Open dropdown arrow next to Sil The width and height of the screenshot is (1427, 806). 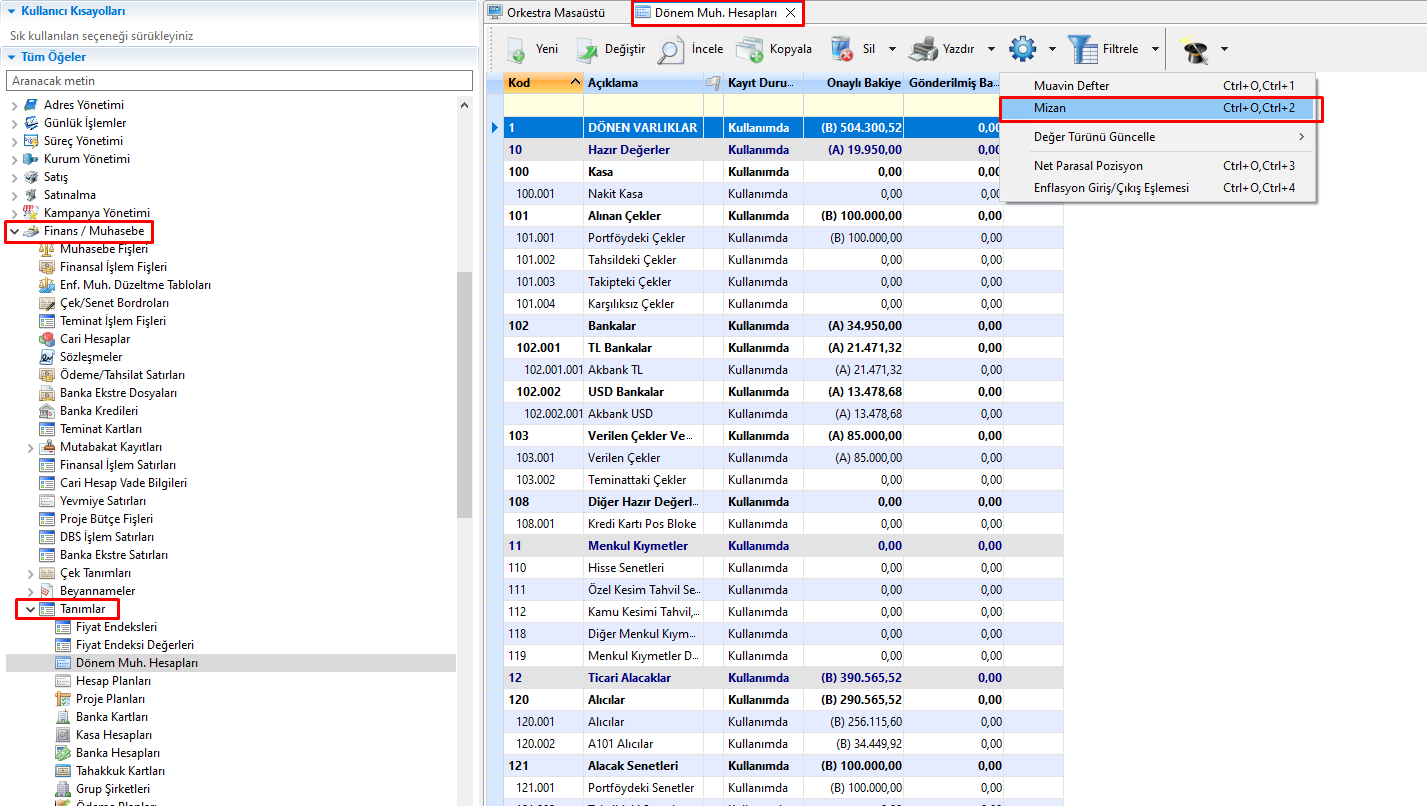[x=892, y=49]
